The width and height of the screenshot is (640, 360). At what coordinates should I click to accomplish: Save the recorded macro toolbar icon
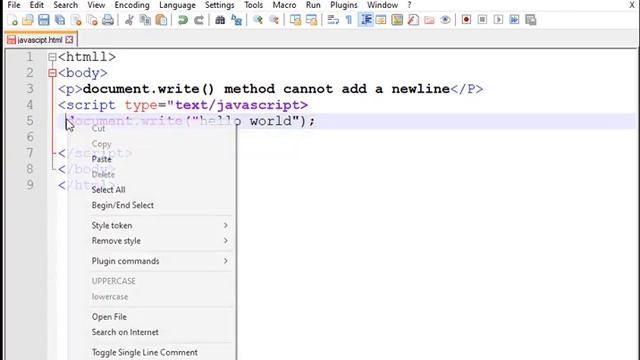pyautogui.click(x=531, y=20)
